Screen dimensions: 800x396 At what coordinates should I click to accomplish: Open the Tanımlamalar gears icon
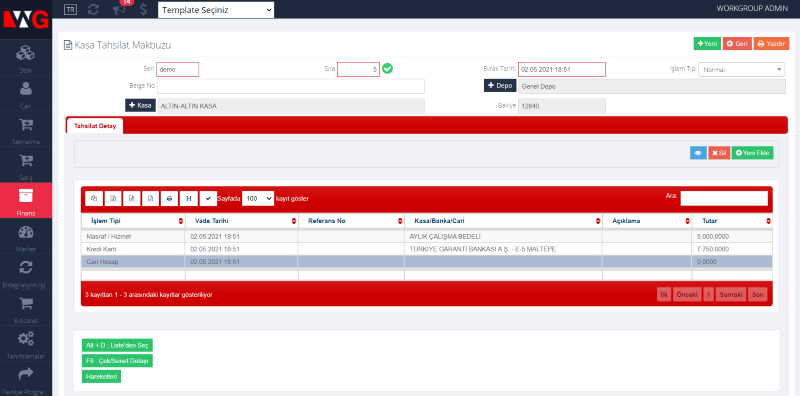[x=26, y=338]
